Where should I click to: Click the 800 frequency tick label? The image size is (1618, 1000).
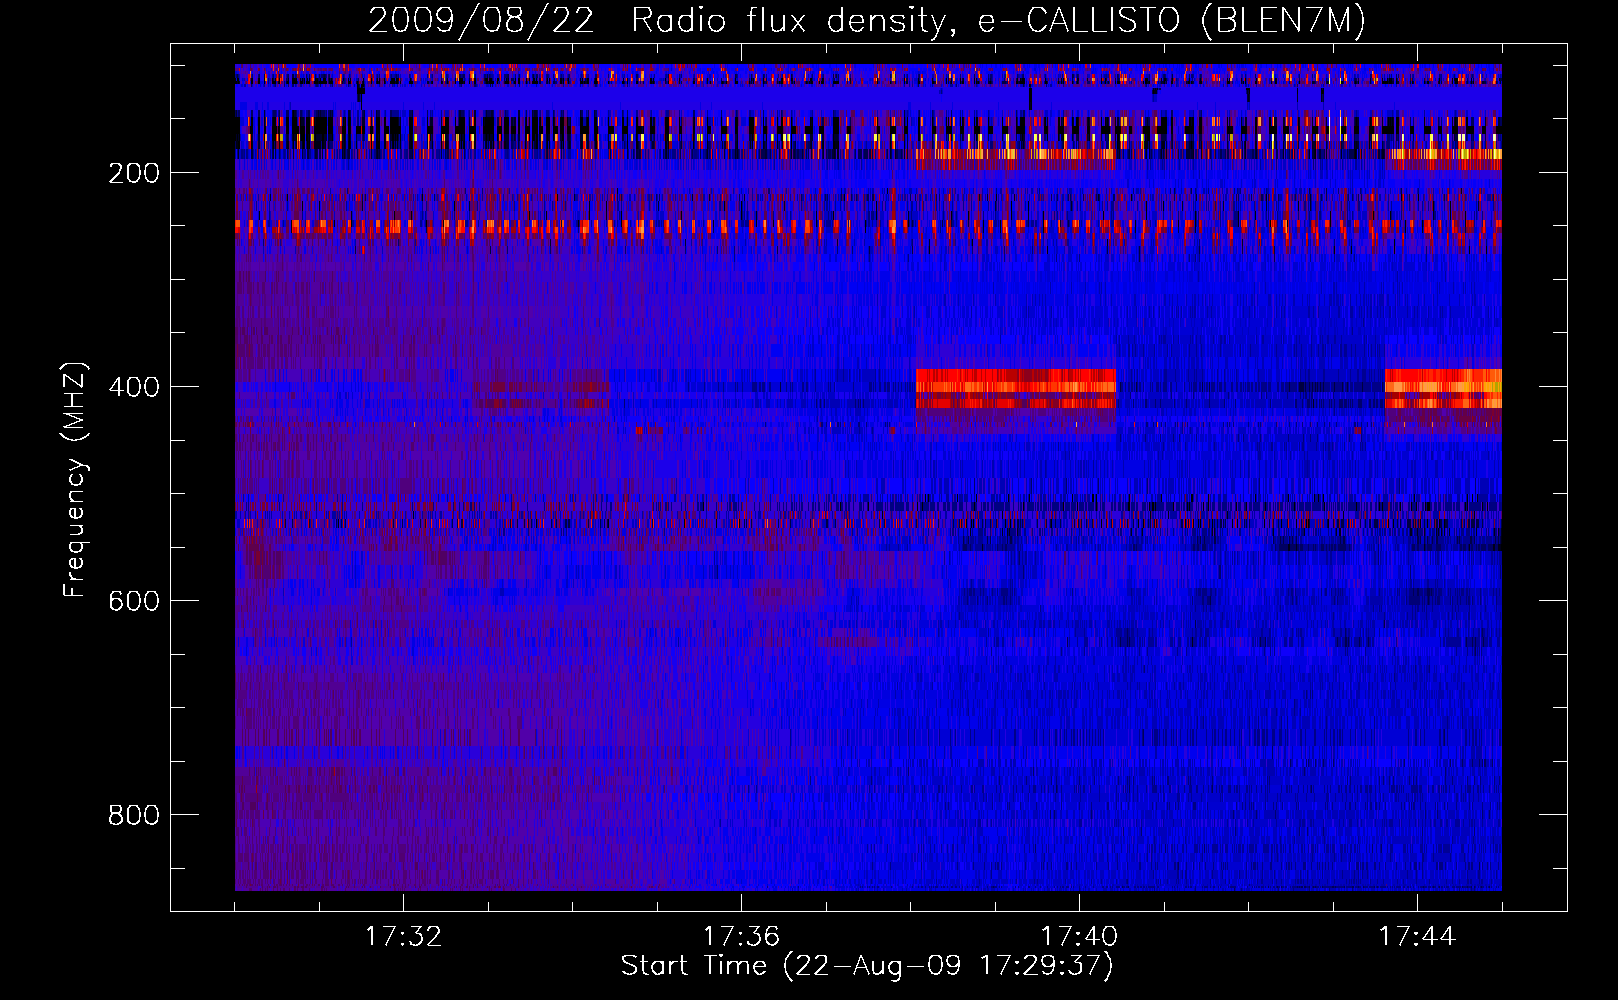tap(134, 815)
